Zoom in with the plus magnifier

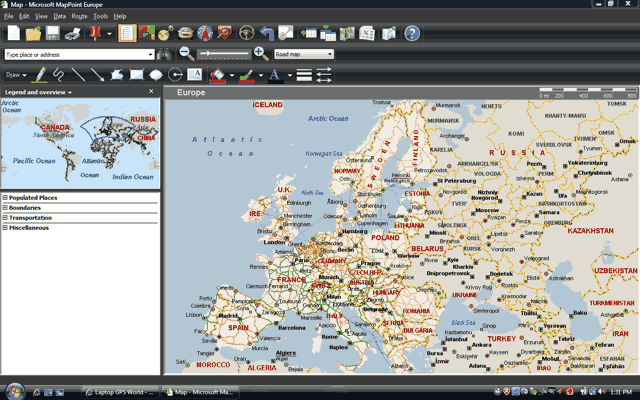click(261, 53)
